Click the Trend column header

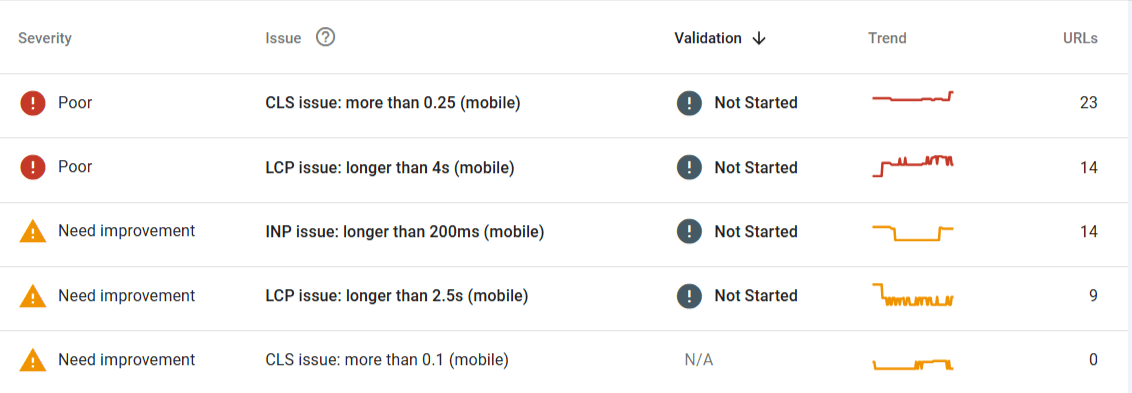point(887,39)
